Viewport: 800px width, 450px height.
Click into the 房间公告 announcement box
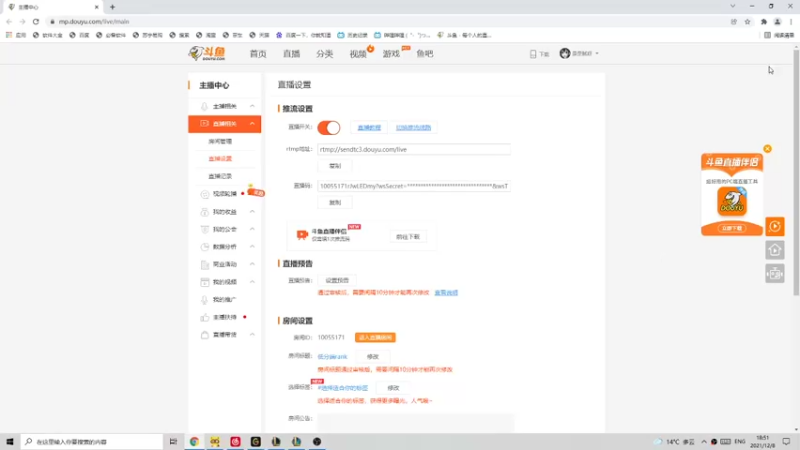coord(416,423)
